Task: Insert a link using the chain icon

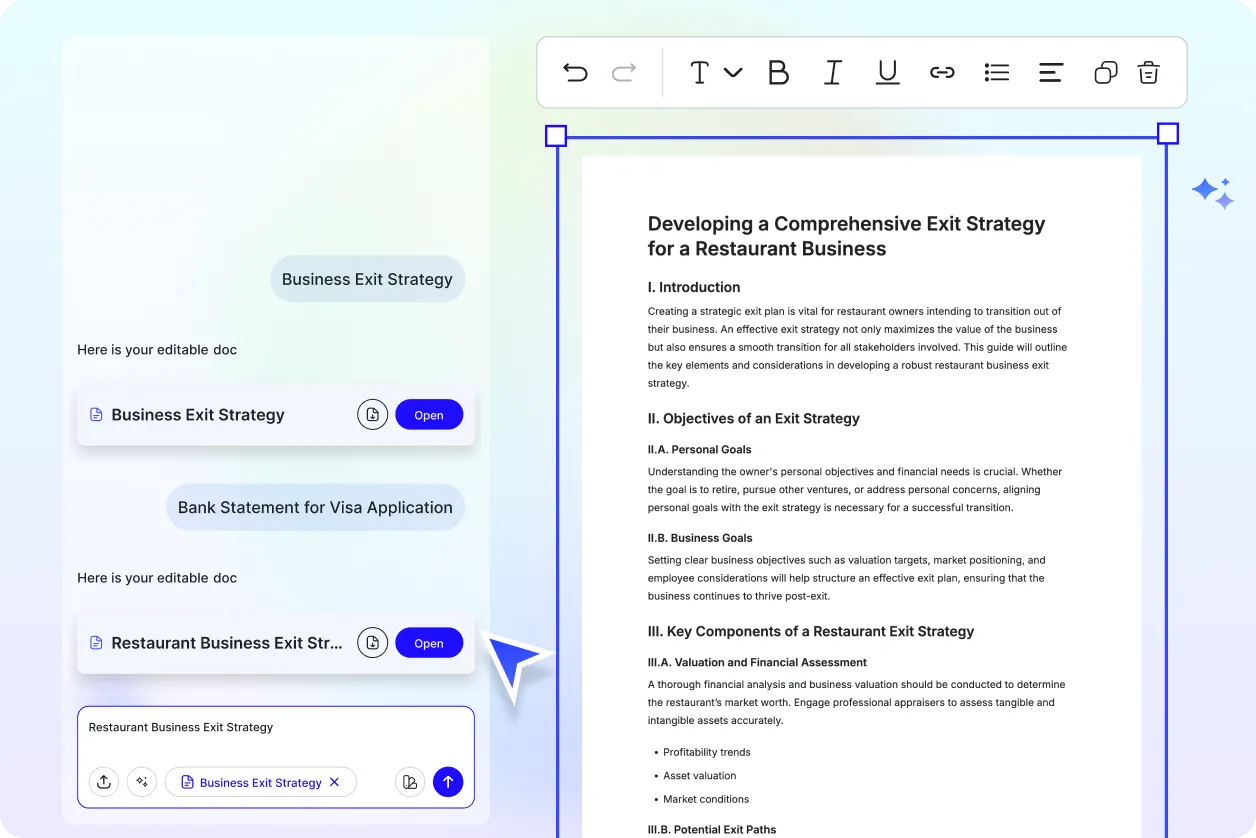Action: [x=942, y=72]
